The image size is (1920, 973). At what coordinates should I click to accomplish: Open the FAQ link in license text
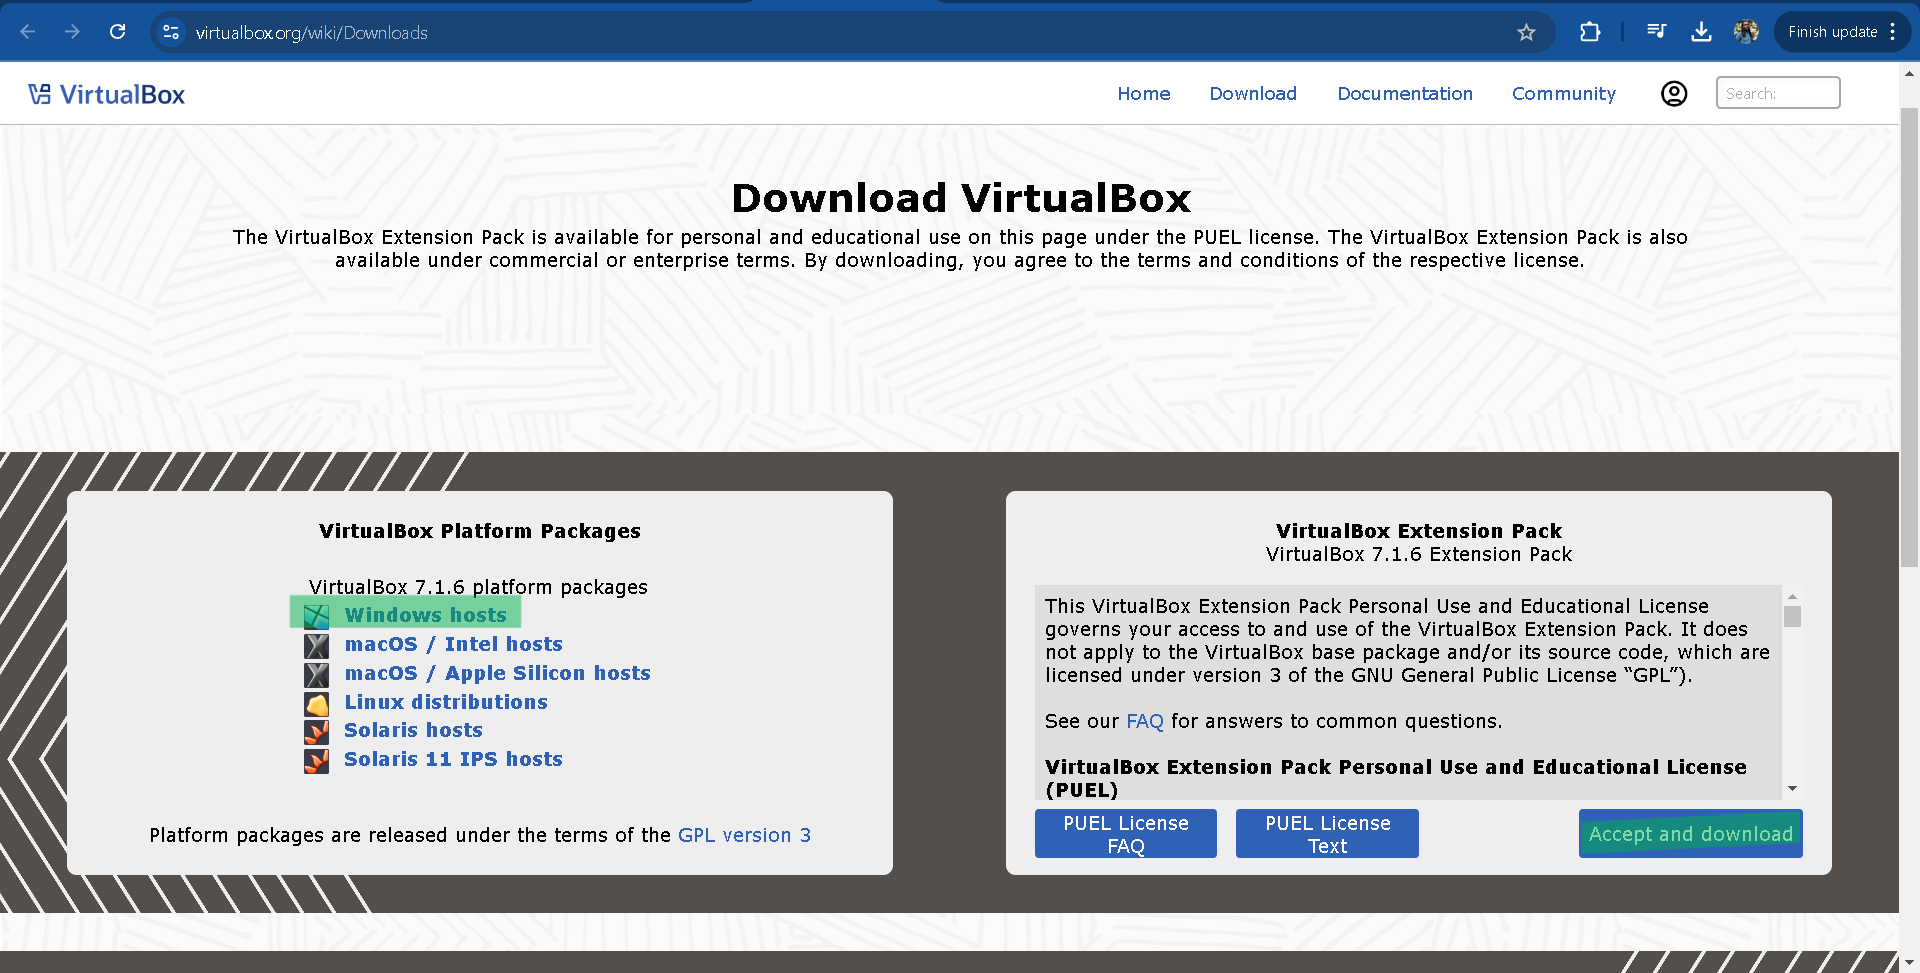coord(1145,721)
